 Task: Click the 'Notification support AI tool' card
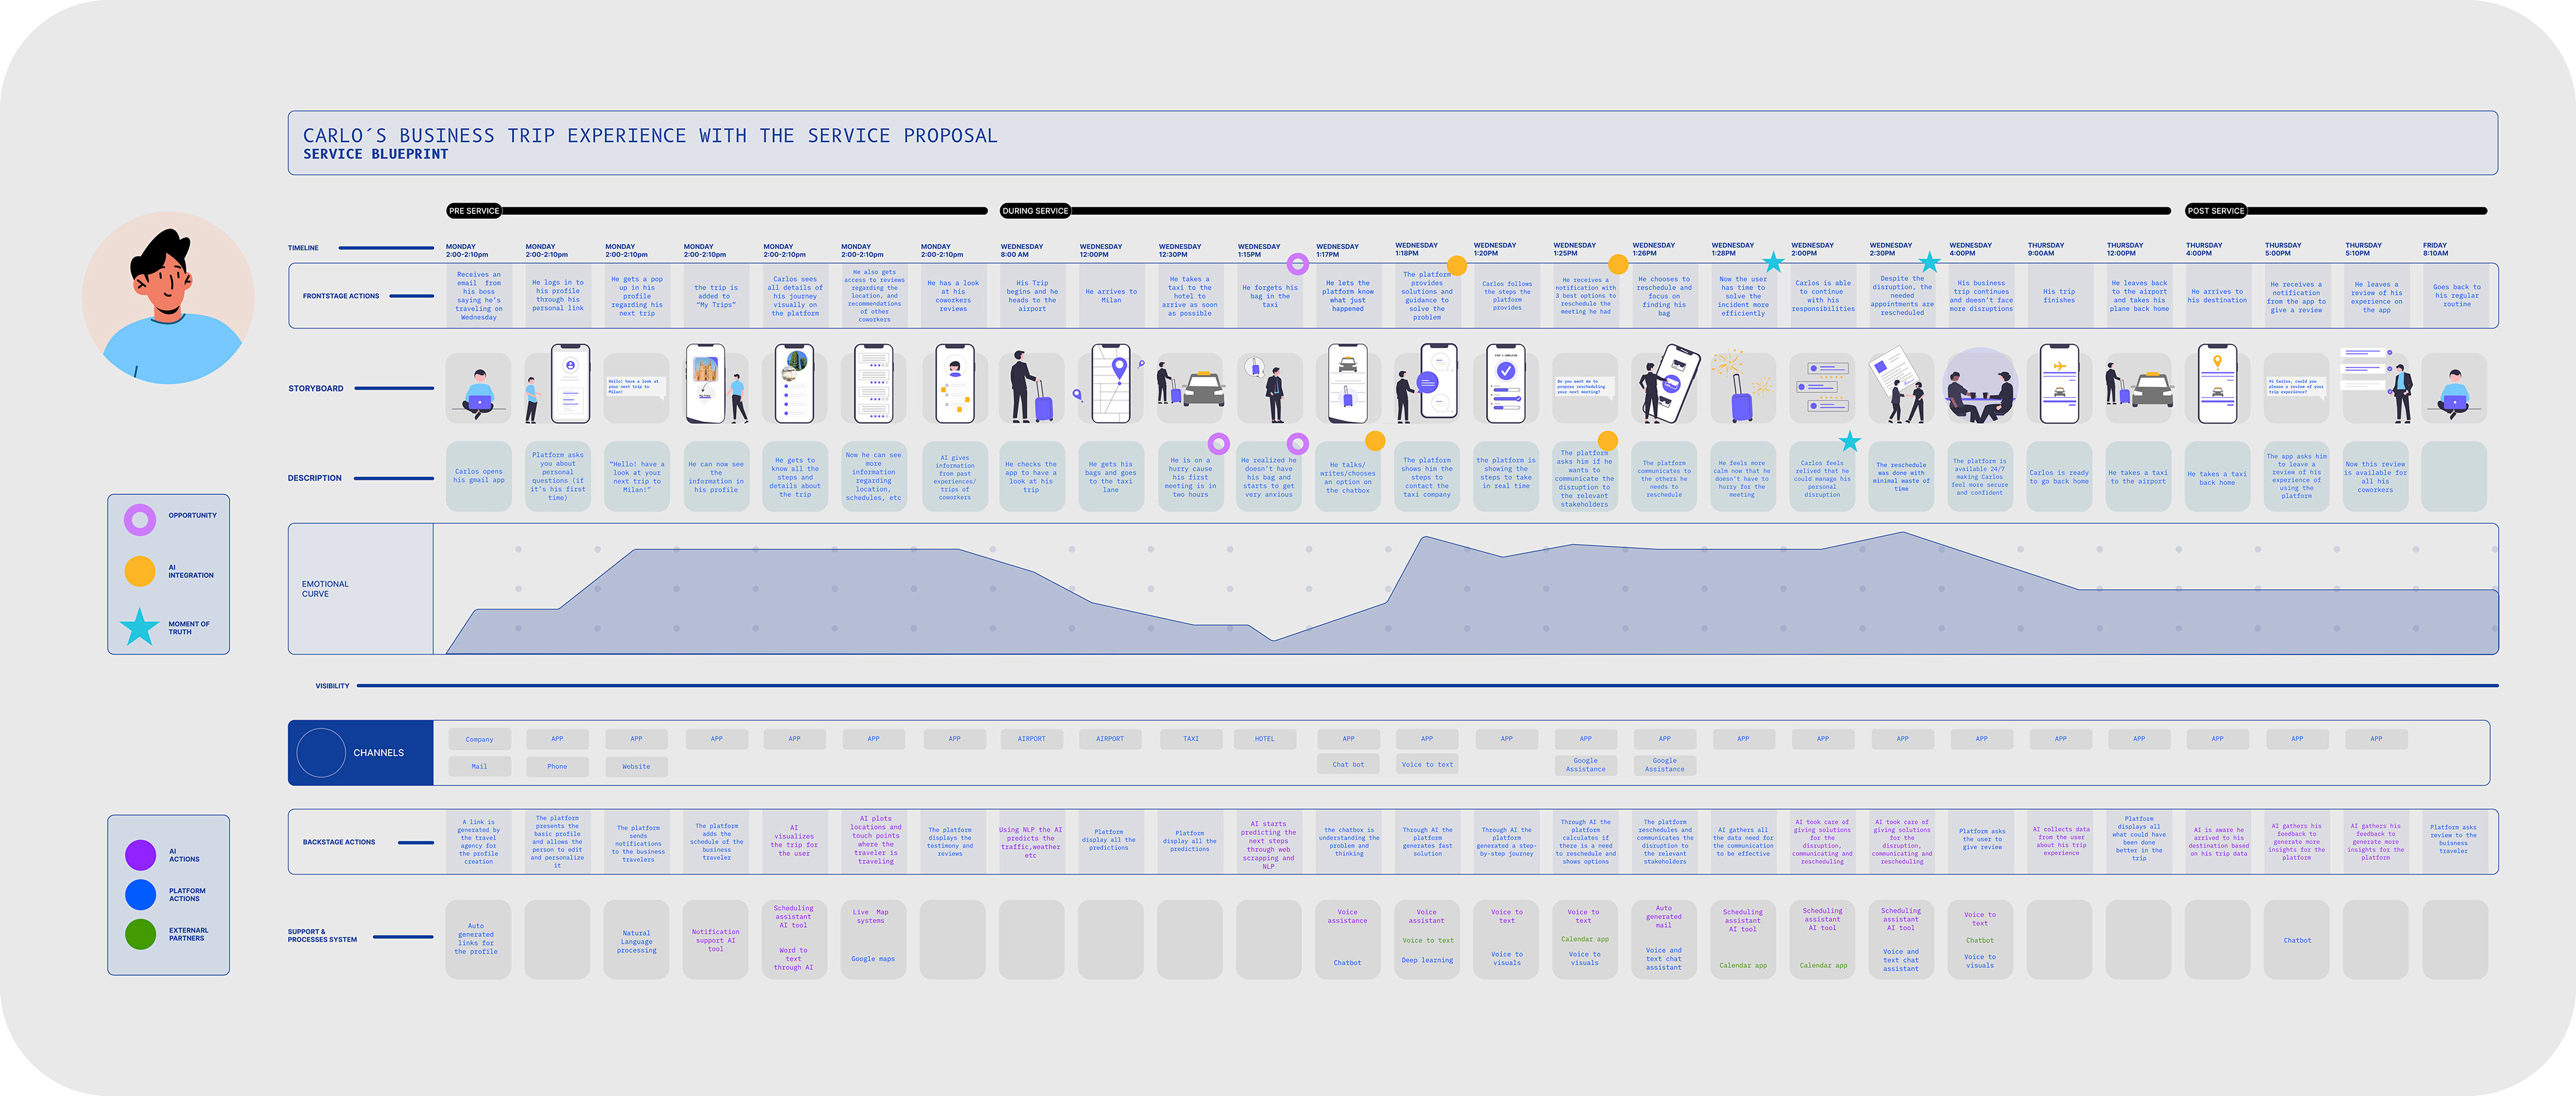click(716, 940)
